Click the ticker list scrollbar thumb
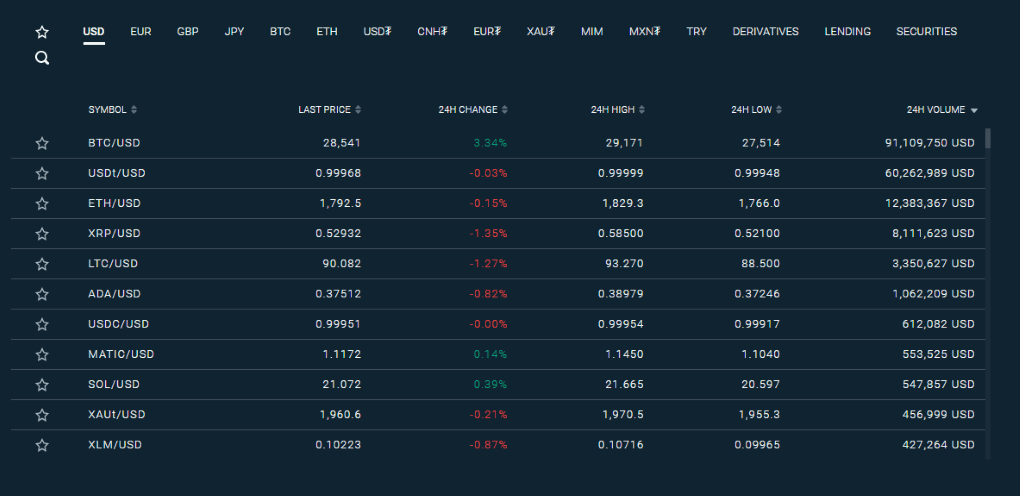The width and height of the screenshot is (1020, 496). pos(988,139)
